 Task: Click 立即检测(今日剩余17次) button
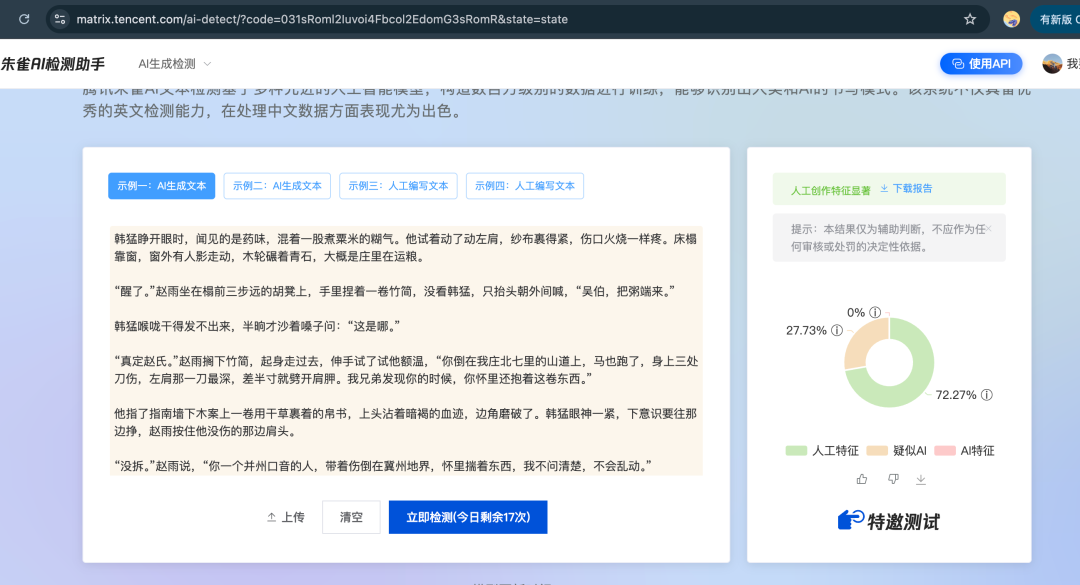click(x=468, y=517)
